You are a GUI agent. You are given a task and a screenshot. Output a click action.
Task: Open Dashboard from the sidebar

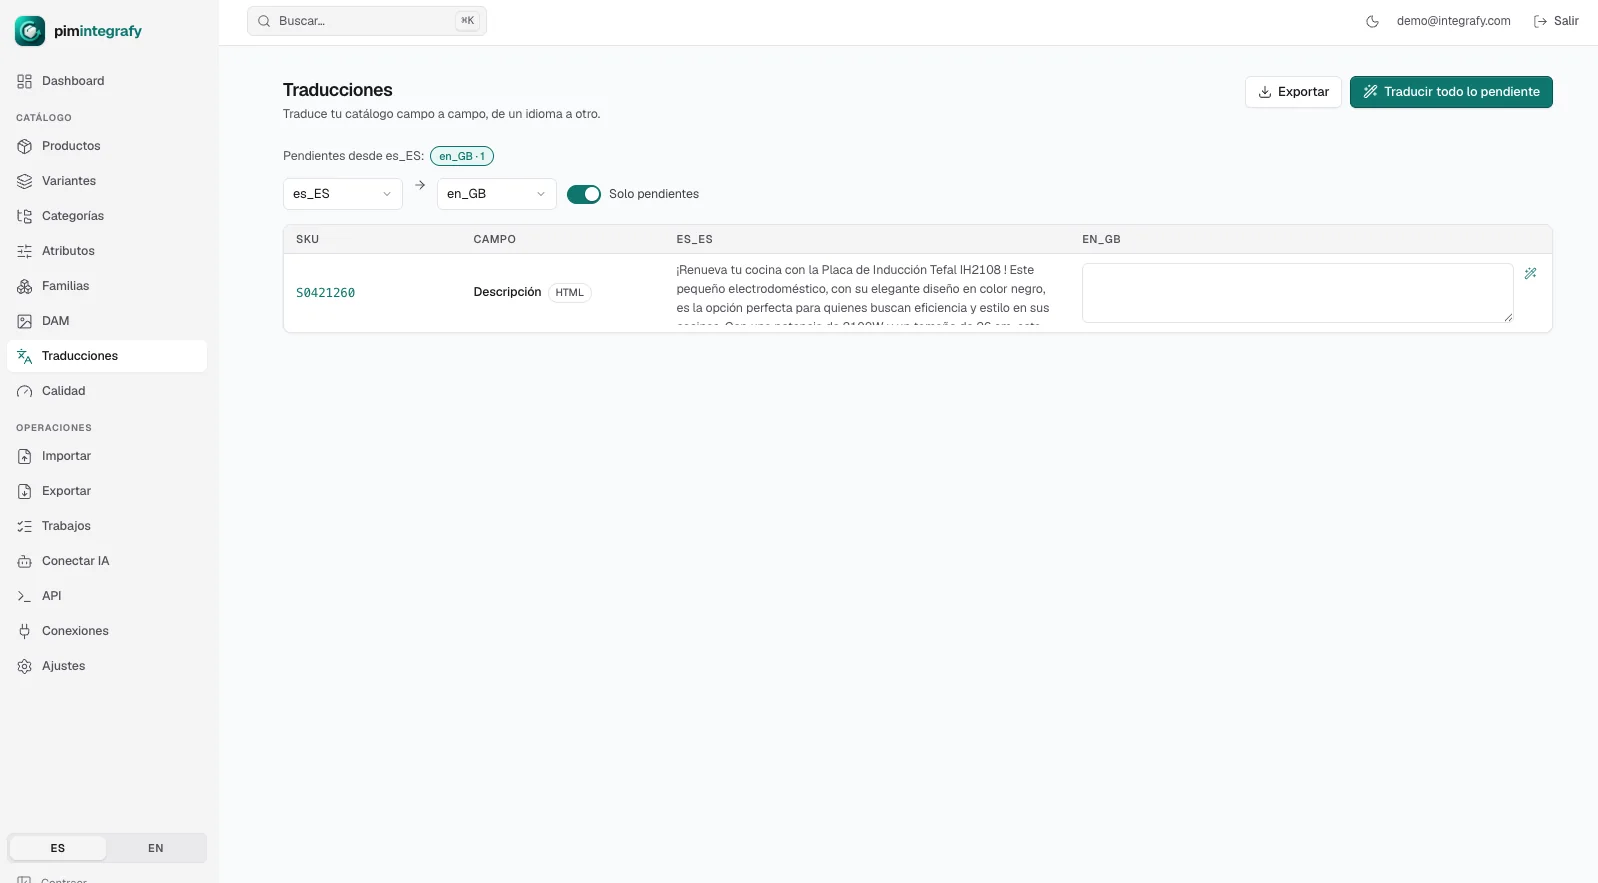[x=107, y=81]
